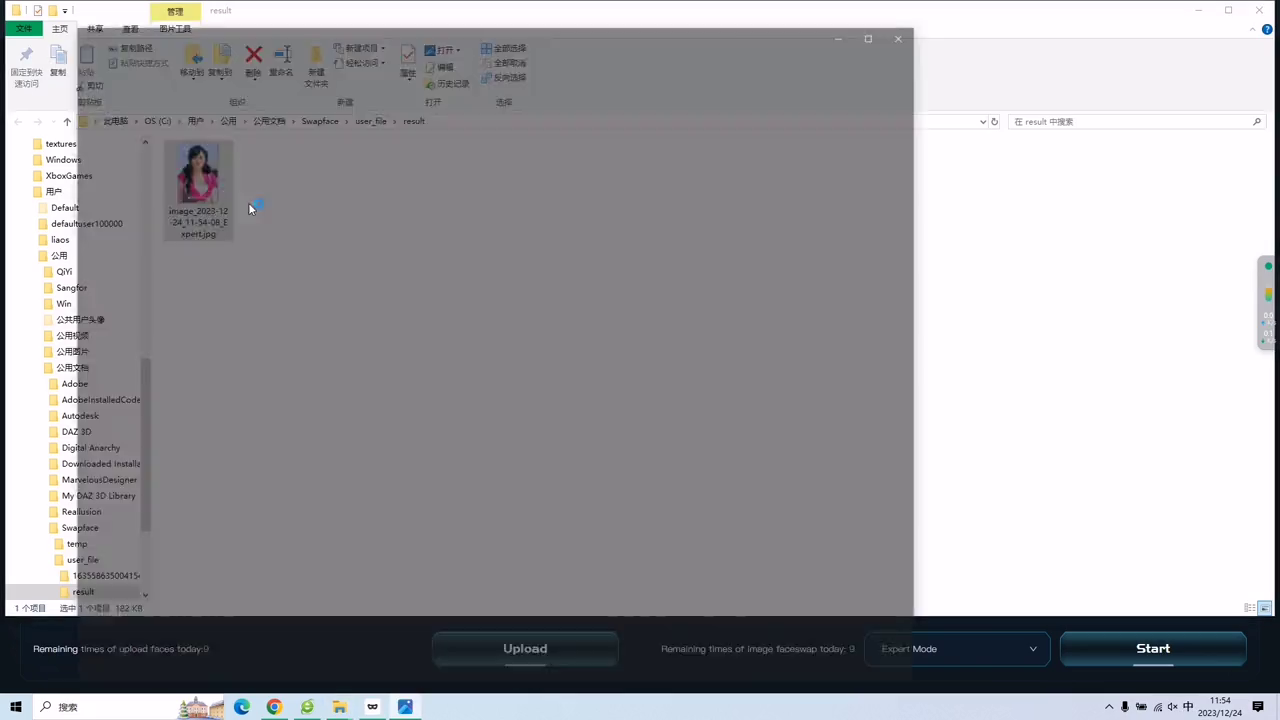This screenshot has height=720, width=1280.
Task: Click the help question mark icon
Action: pyautogui.click(x=1267, y=30)
